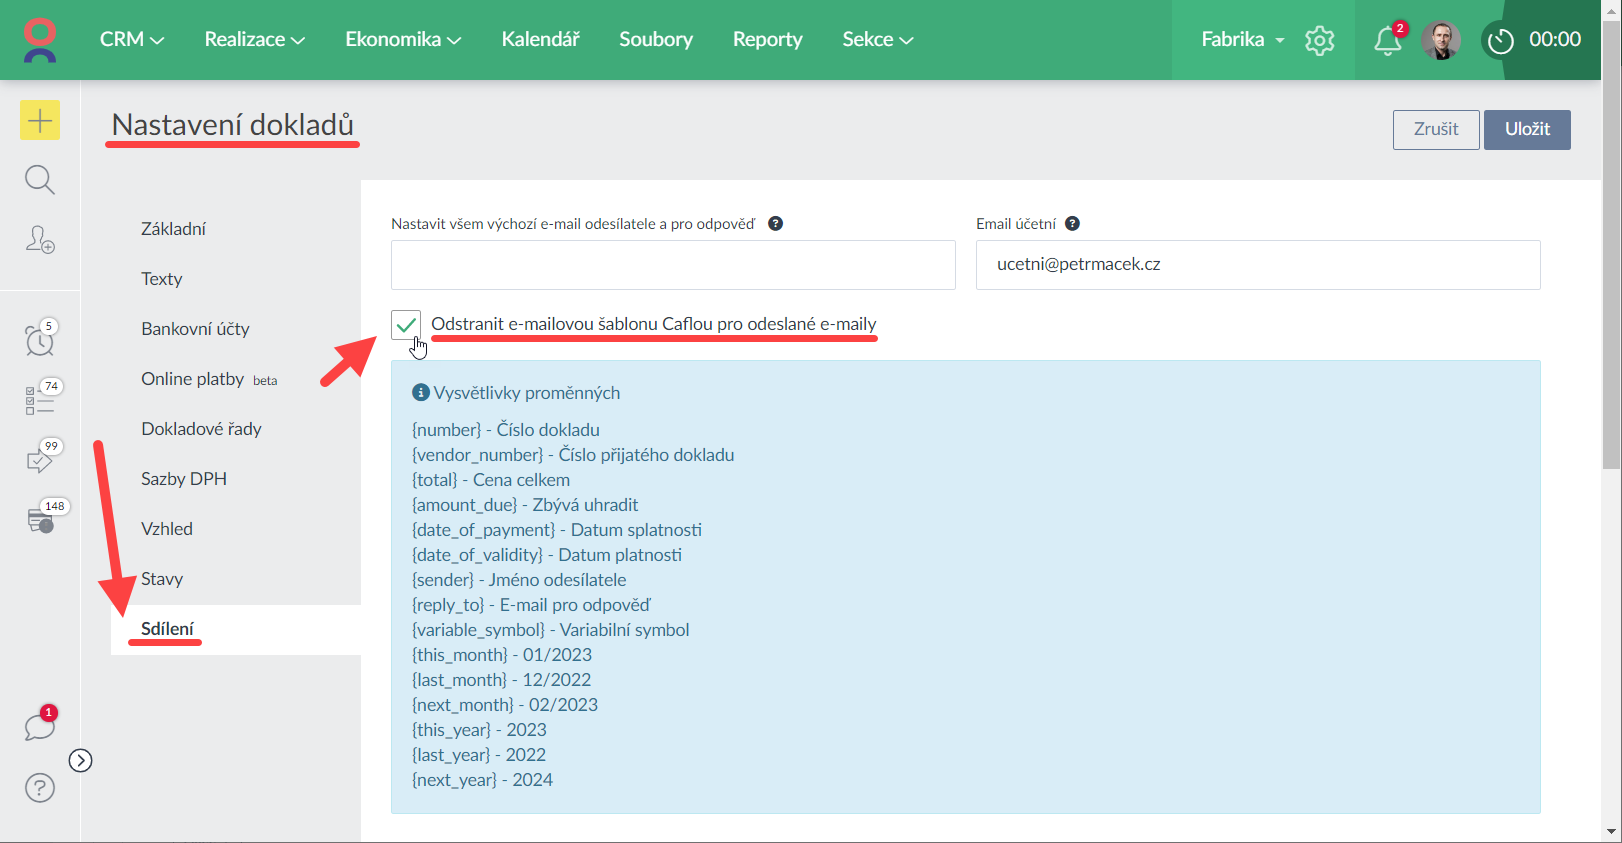Click the yellow plus add button
Viewport: 1622px width, 843px height.
coord(40,121)
